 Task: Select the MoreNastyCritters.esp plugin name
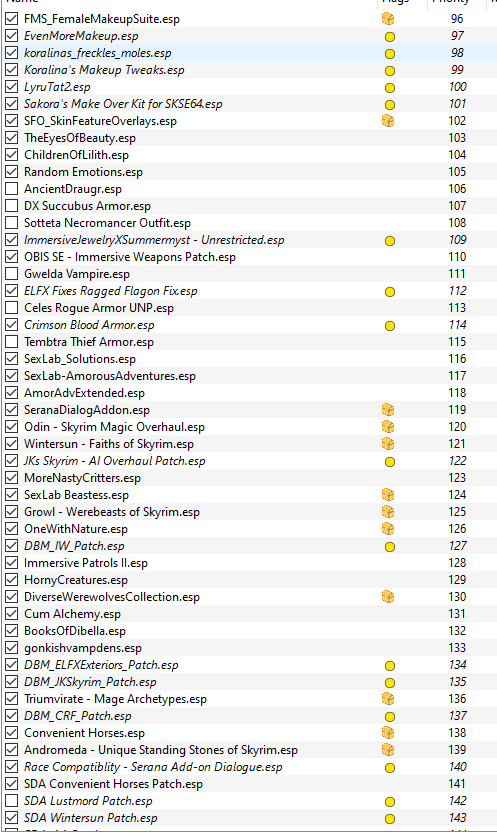(x=82, y=478)
